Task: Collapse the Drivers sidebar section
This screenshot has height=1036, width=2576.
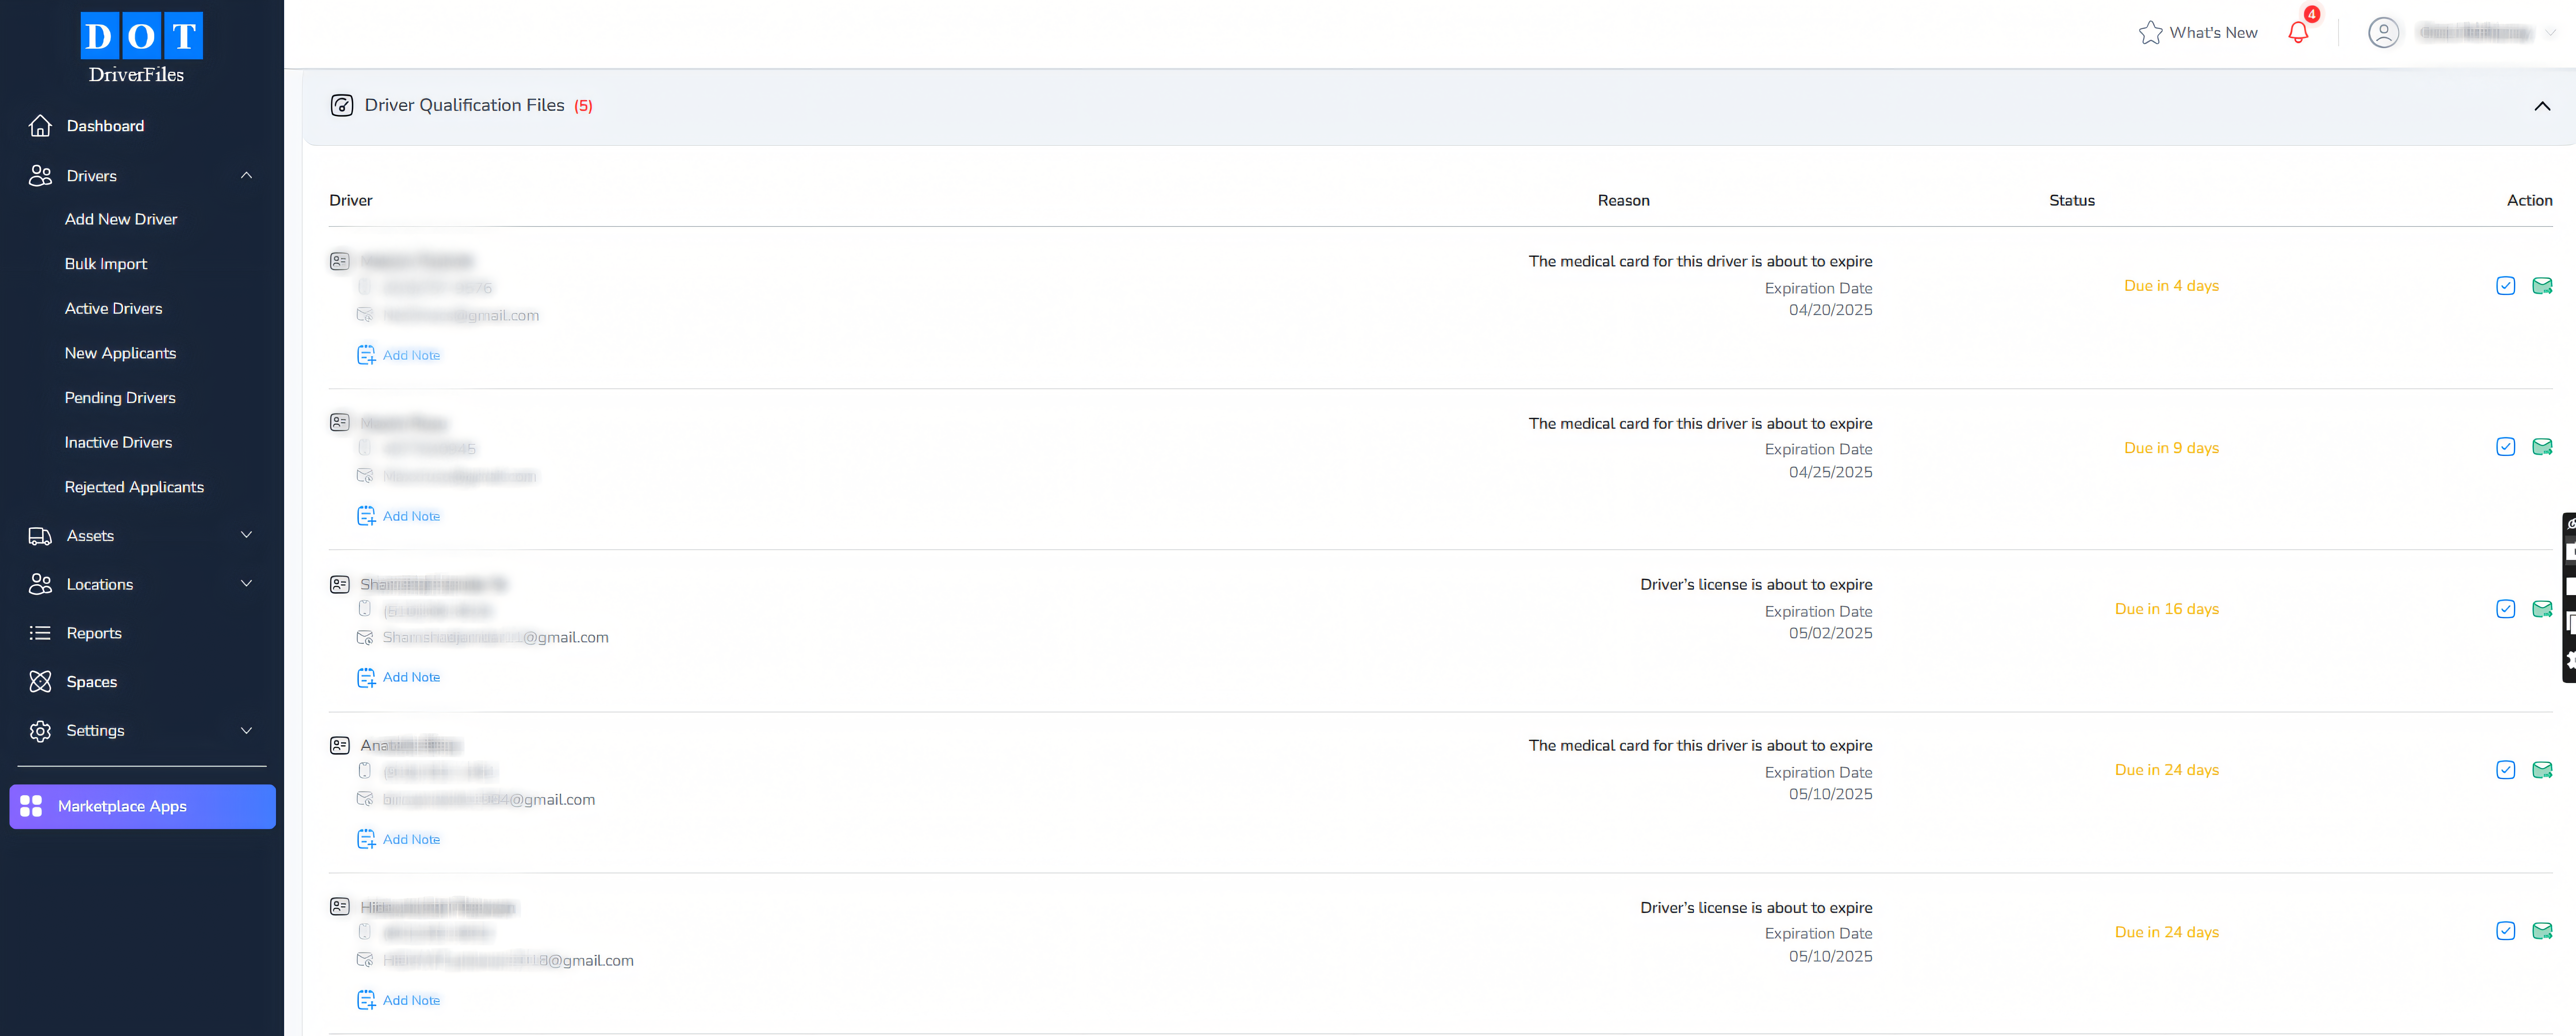Action: (x=246, y=176)
